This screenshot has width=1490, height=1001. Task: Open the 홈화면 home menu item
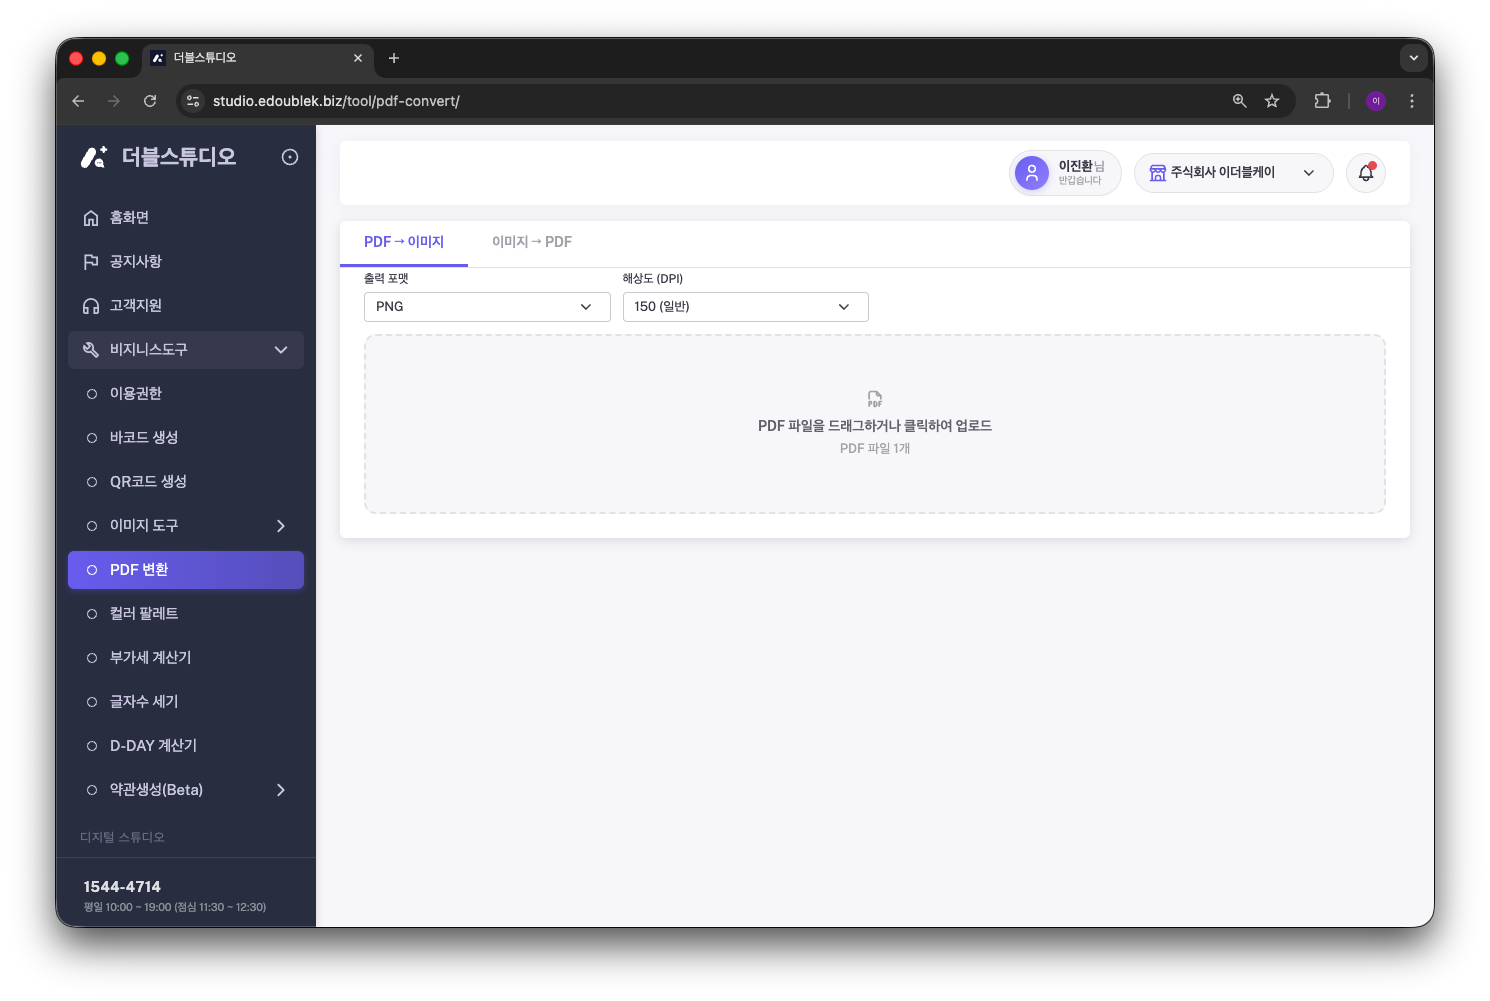186,218
